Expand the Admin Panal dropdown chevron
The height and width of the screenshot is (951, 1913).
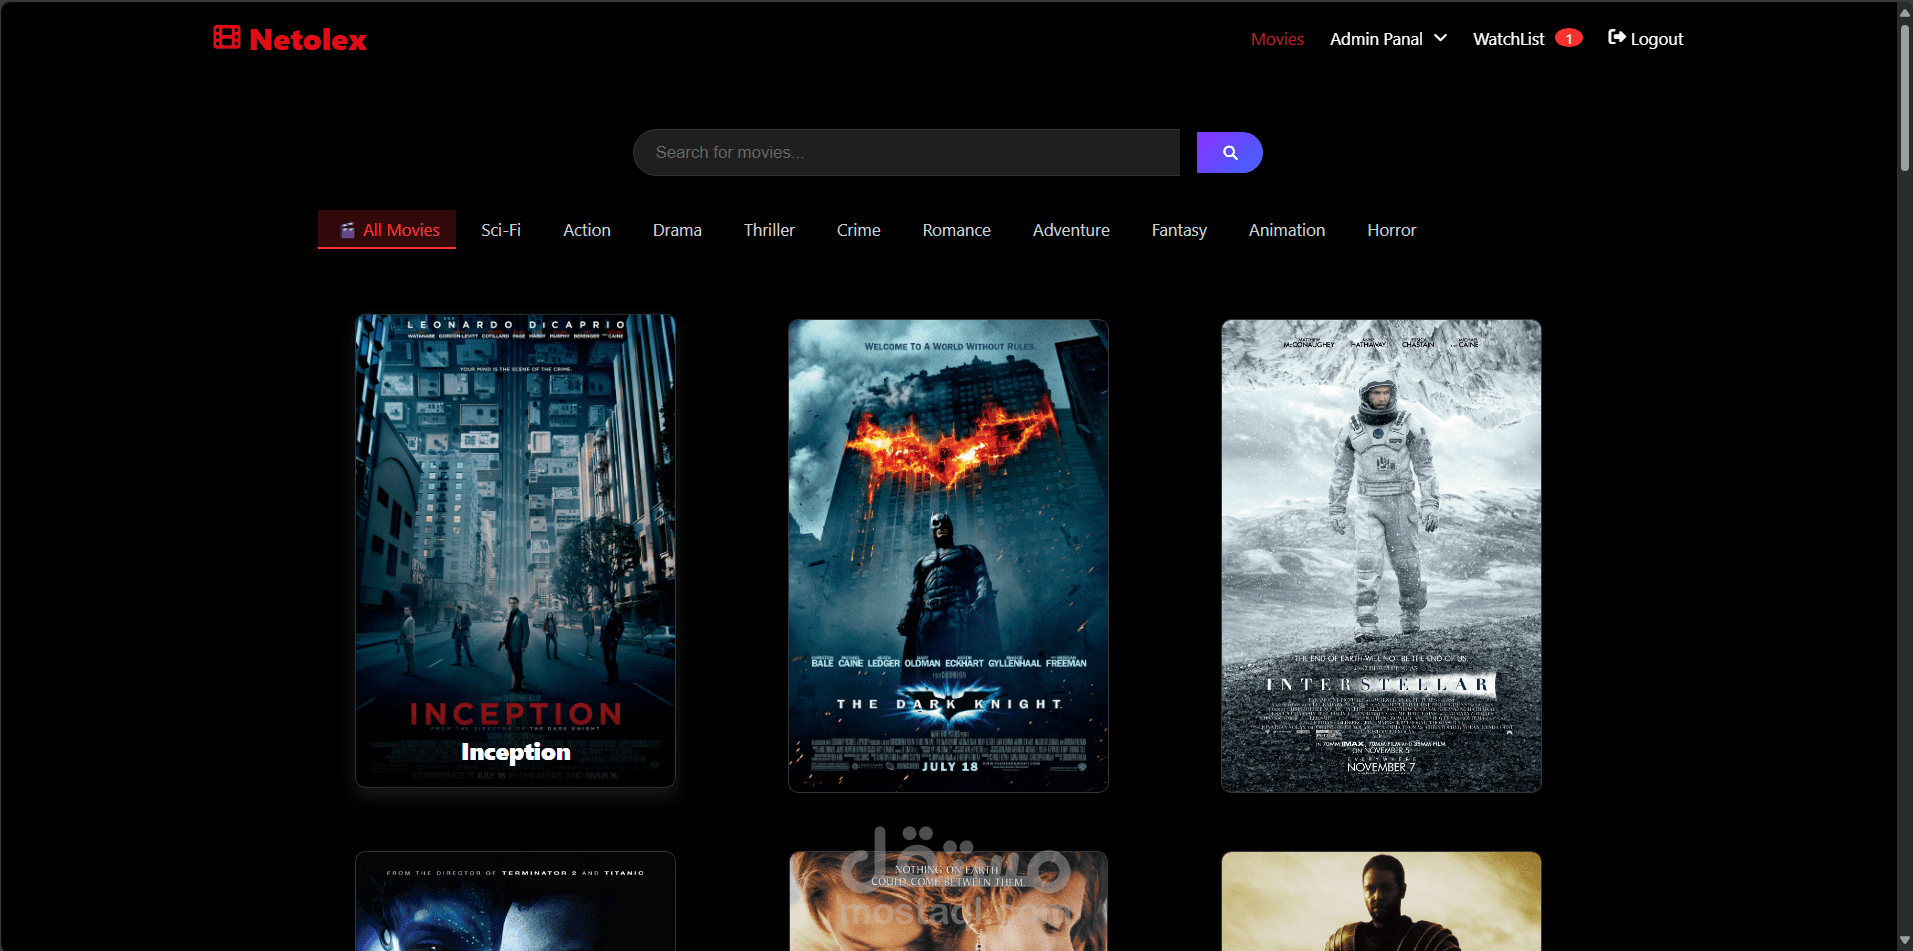pos(1440,38)
